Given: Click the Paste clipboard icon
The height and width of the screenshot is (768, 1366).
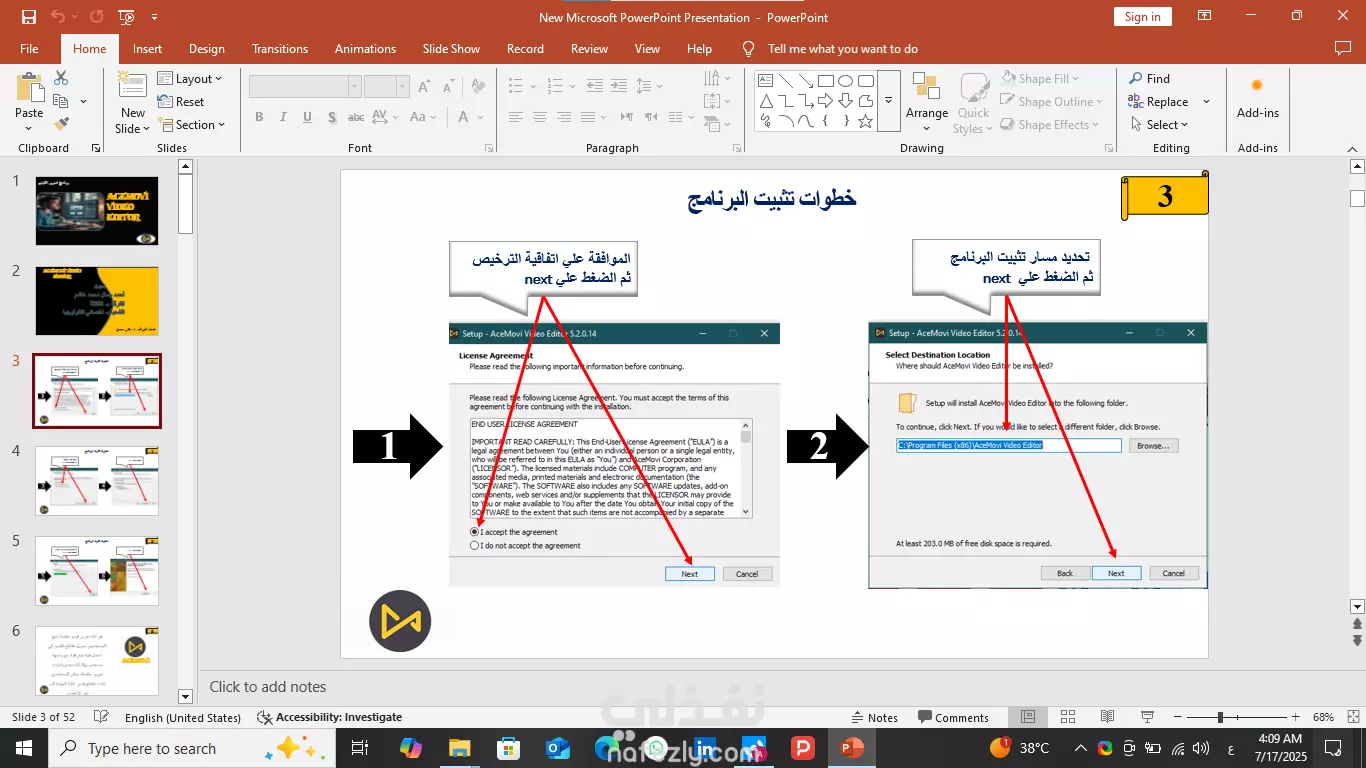Looking at the screenshot, I should [x=29, y=87].
